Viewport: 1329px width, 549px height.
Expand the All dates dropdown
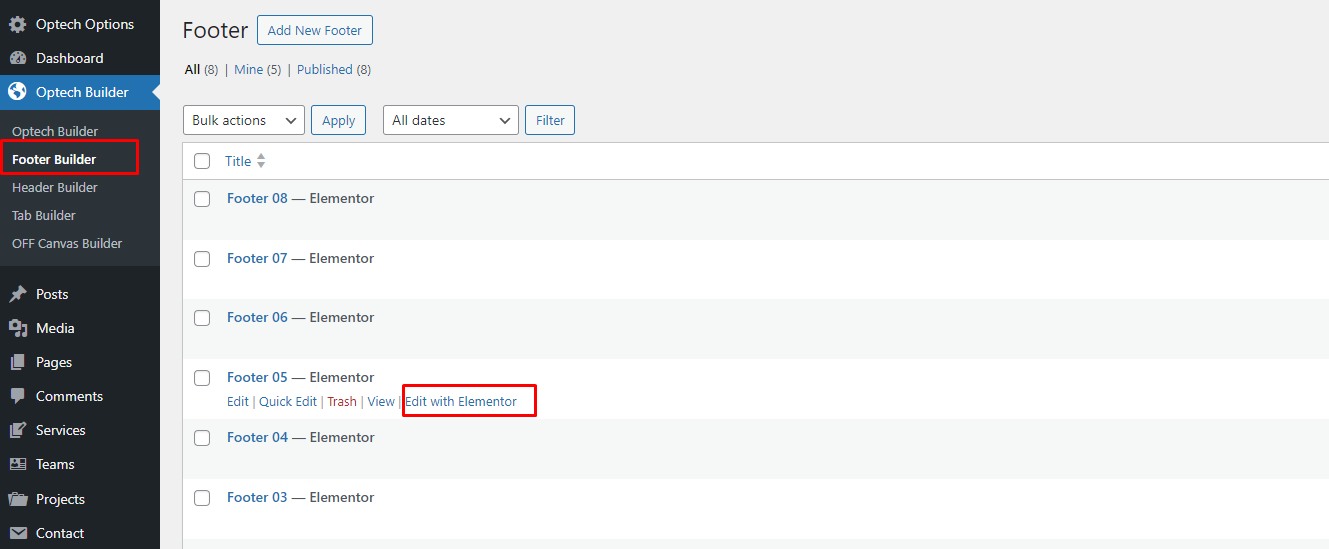450,120
